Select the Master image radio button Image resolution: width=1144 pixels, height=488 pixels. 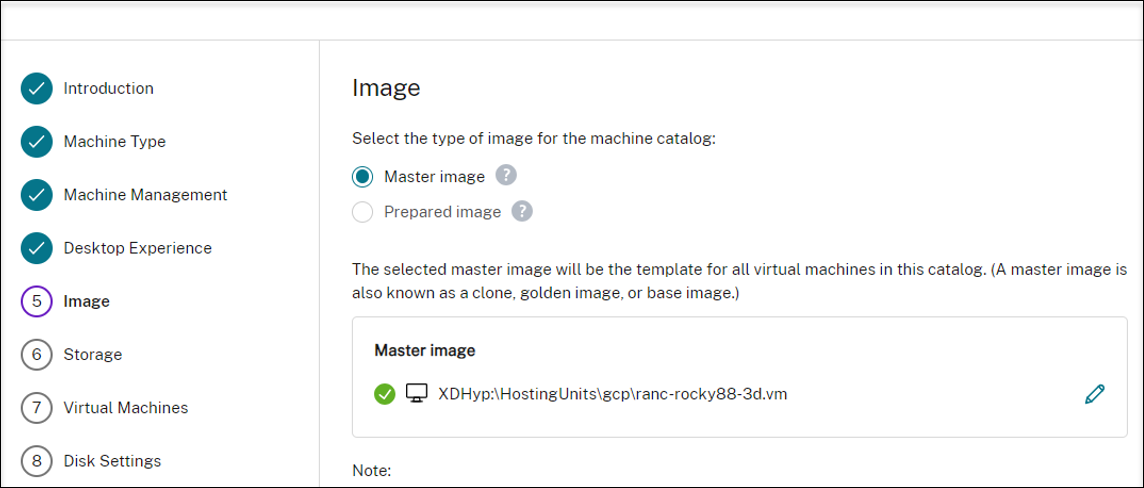coord(363,177)
